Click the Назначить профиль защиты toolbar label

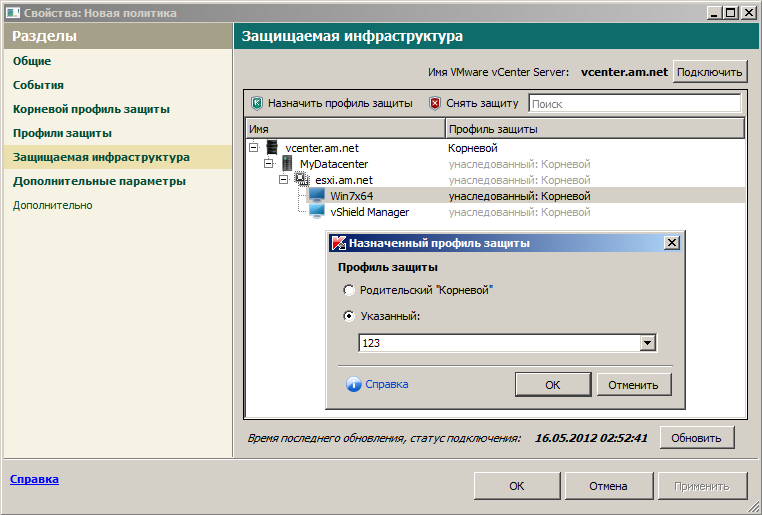click(x=340, y=103)
